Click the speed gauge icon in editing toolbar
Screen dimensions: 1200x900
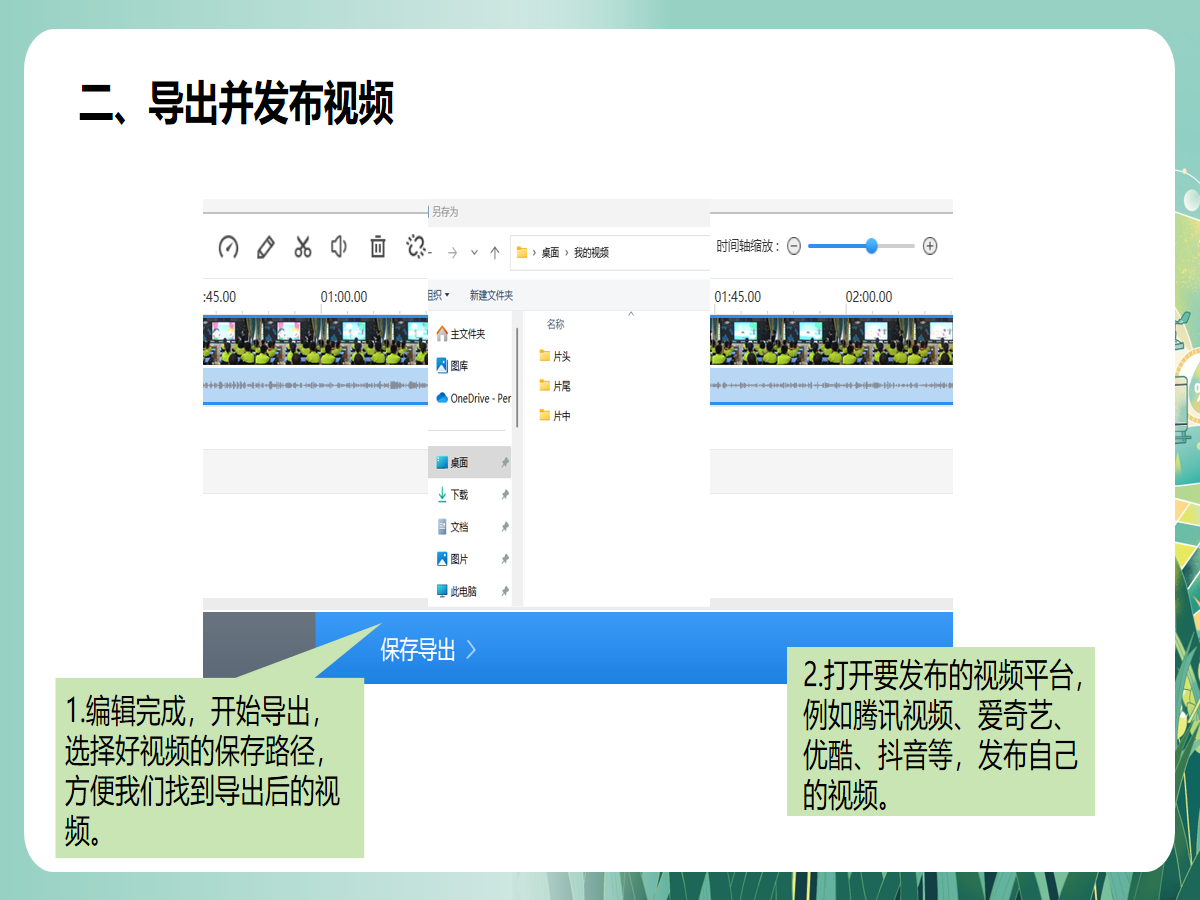[x=229, y=247]
